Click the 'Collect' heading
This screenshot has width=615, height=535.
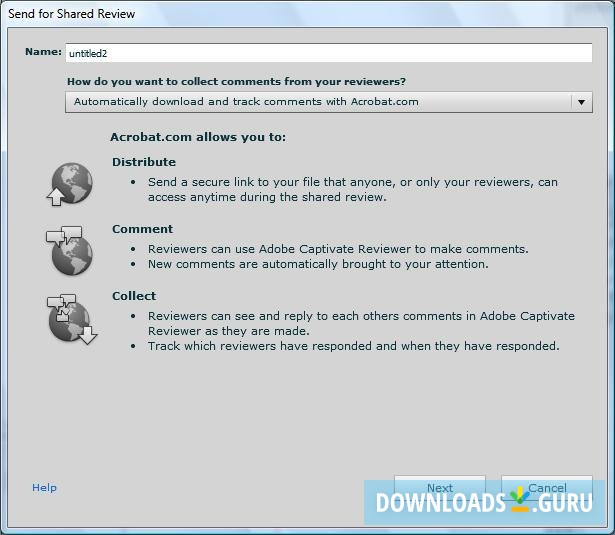tap(134, 296)
